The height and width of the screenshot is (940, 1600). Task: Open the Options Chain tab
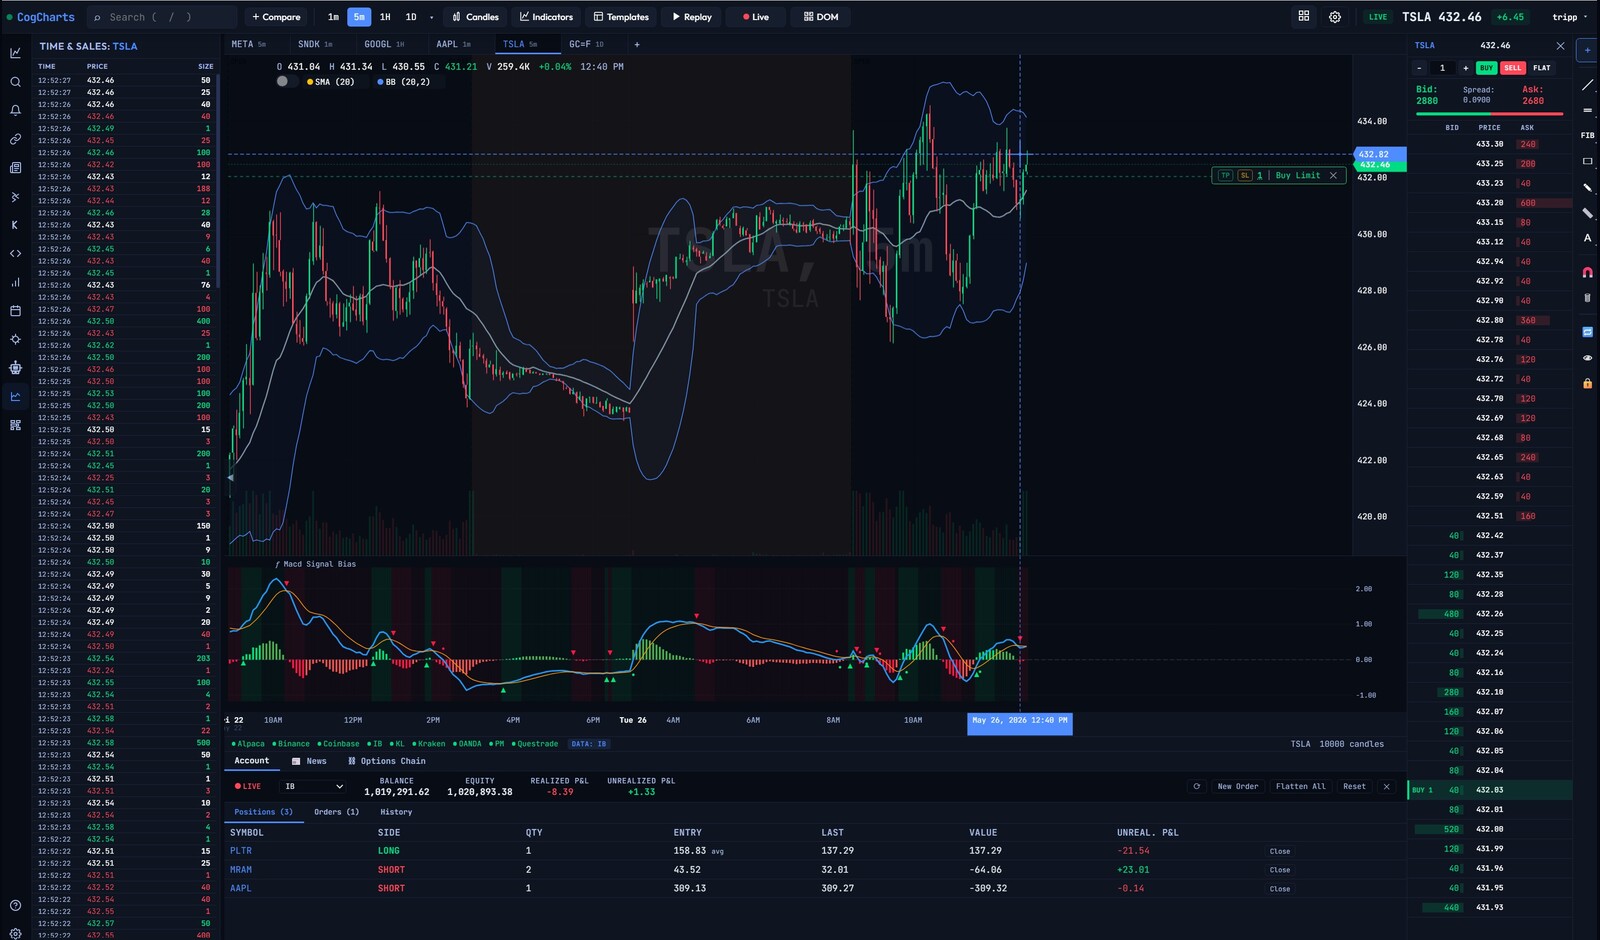pyautogui.click(x=387, y=761)
